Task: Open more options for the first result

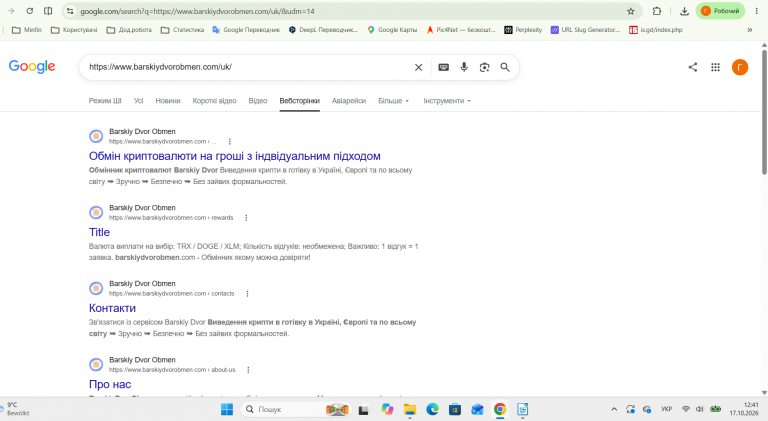Action: [x=230, y=141]
